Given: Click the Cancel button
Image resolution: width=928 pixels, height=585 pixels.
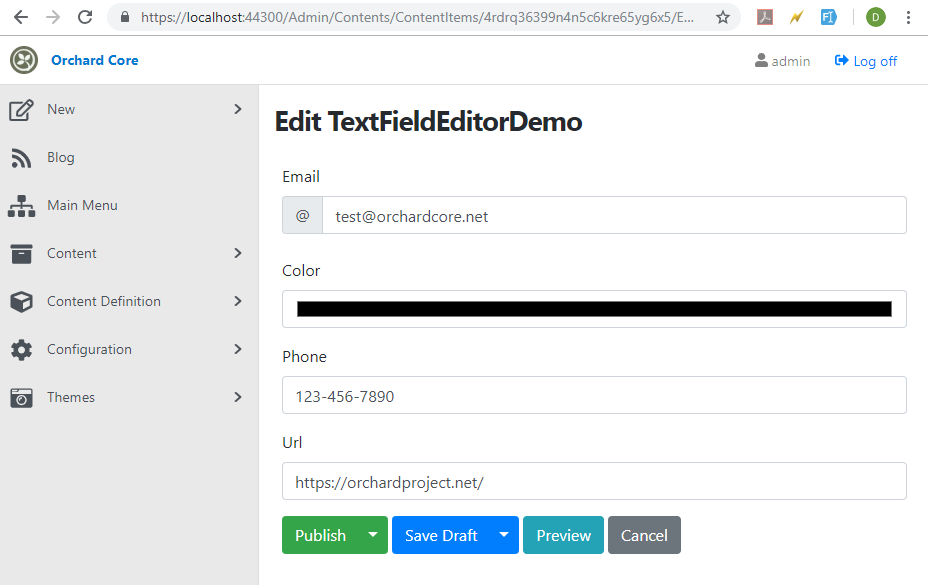Looking at the screenshot, I should coord(644,535).
